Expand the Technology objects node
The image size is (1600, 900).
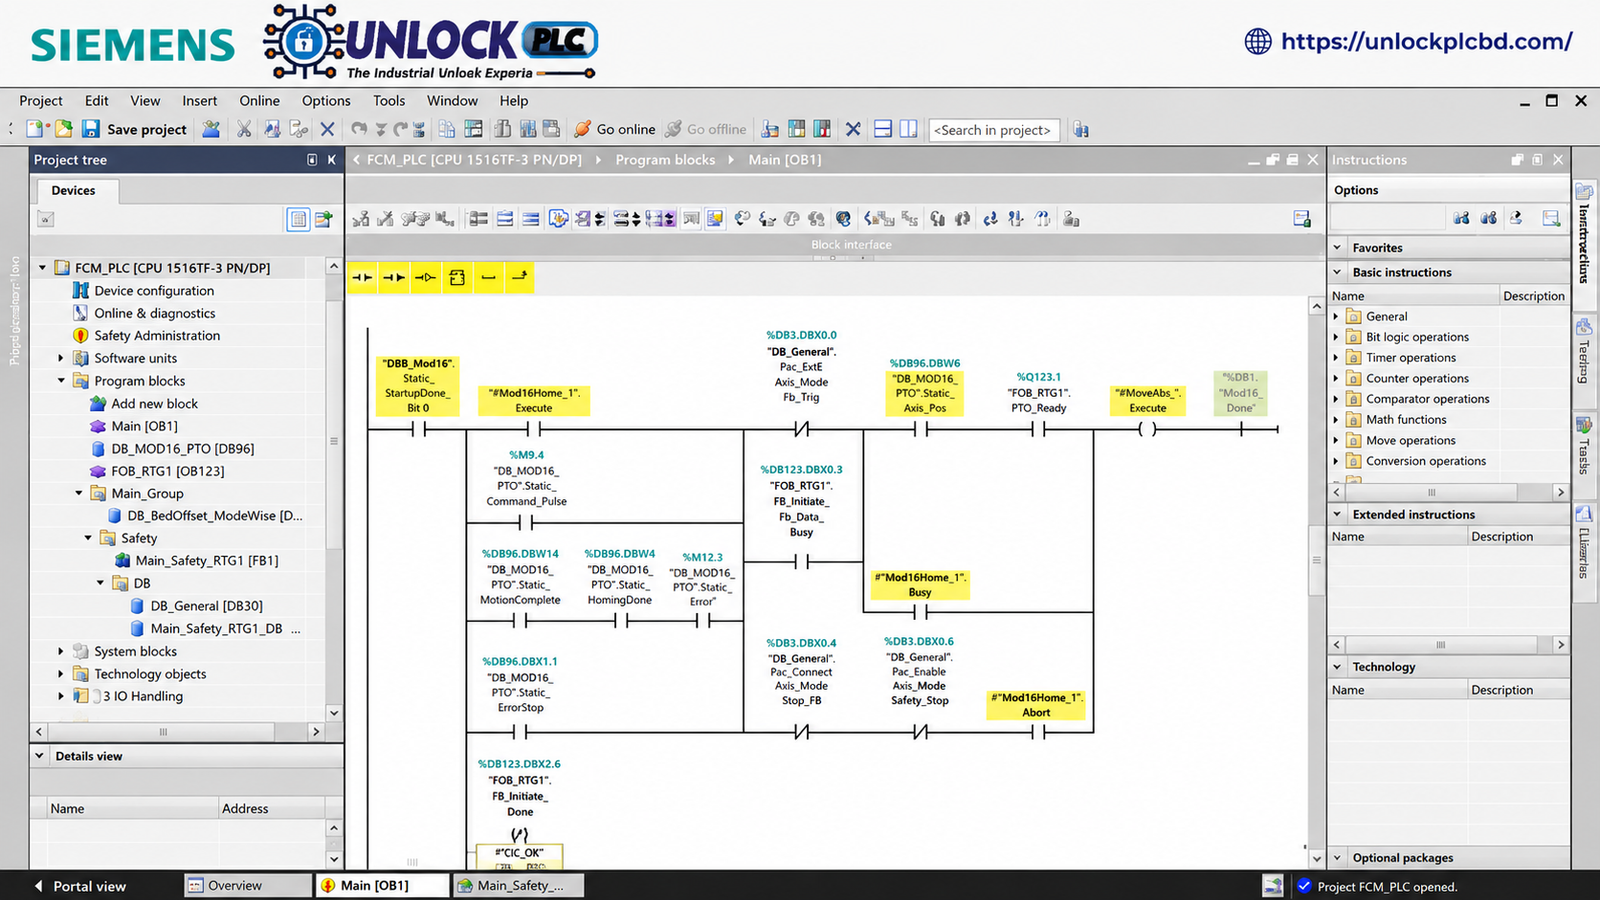[60, 674]
